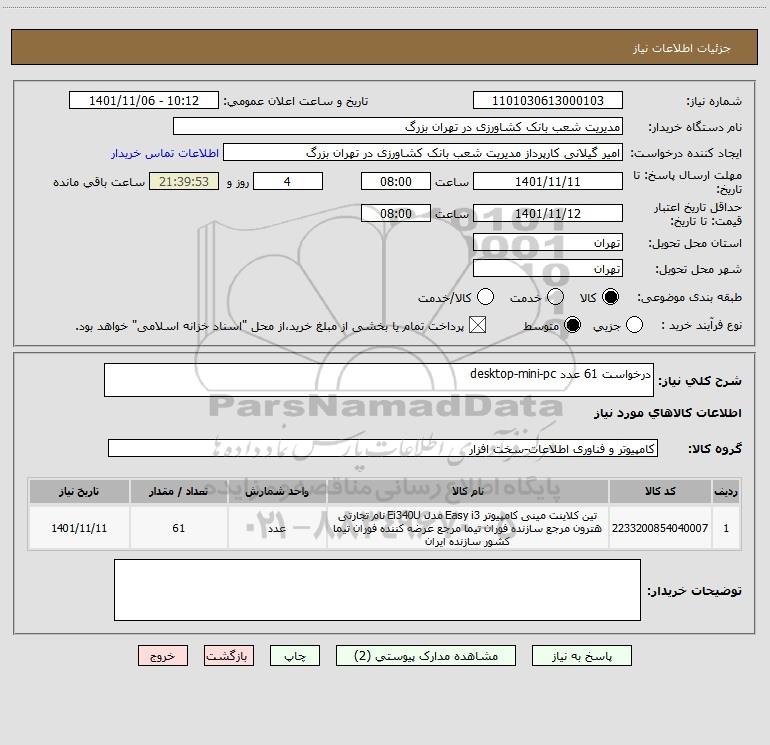Click the buyer organization name field
The height and width of the screenshot is (745, 770).
click(398, 127)
